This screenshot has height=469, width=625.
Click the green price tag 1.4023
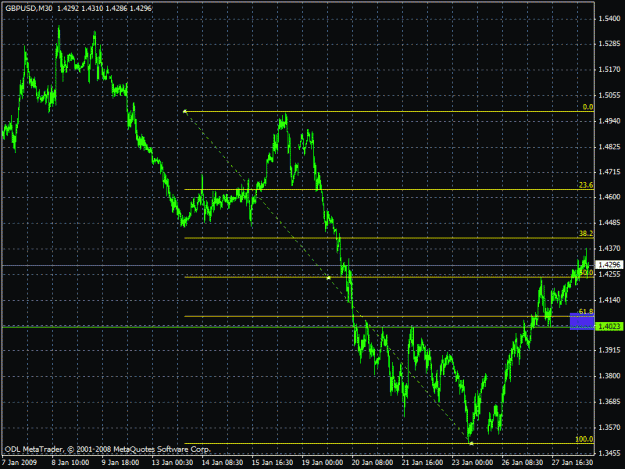pos(609,327)
